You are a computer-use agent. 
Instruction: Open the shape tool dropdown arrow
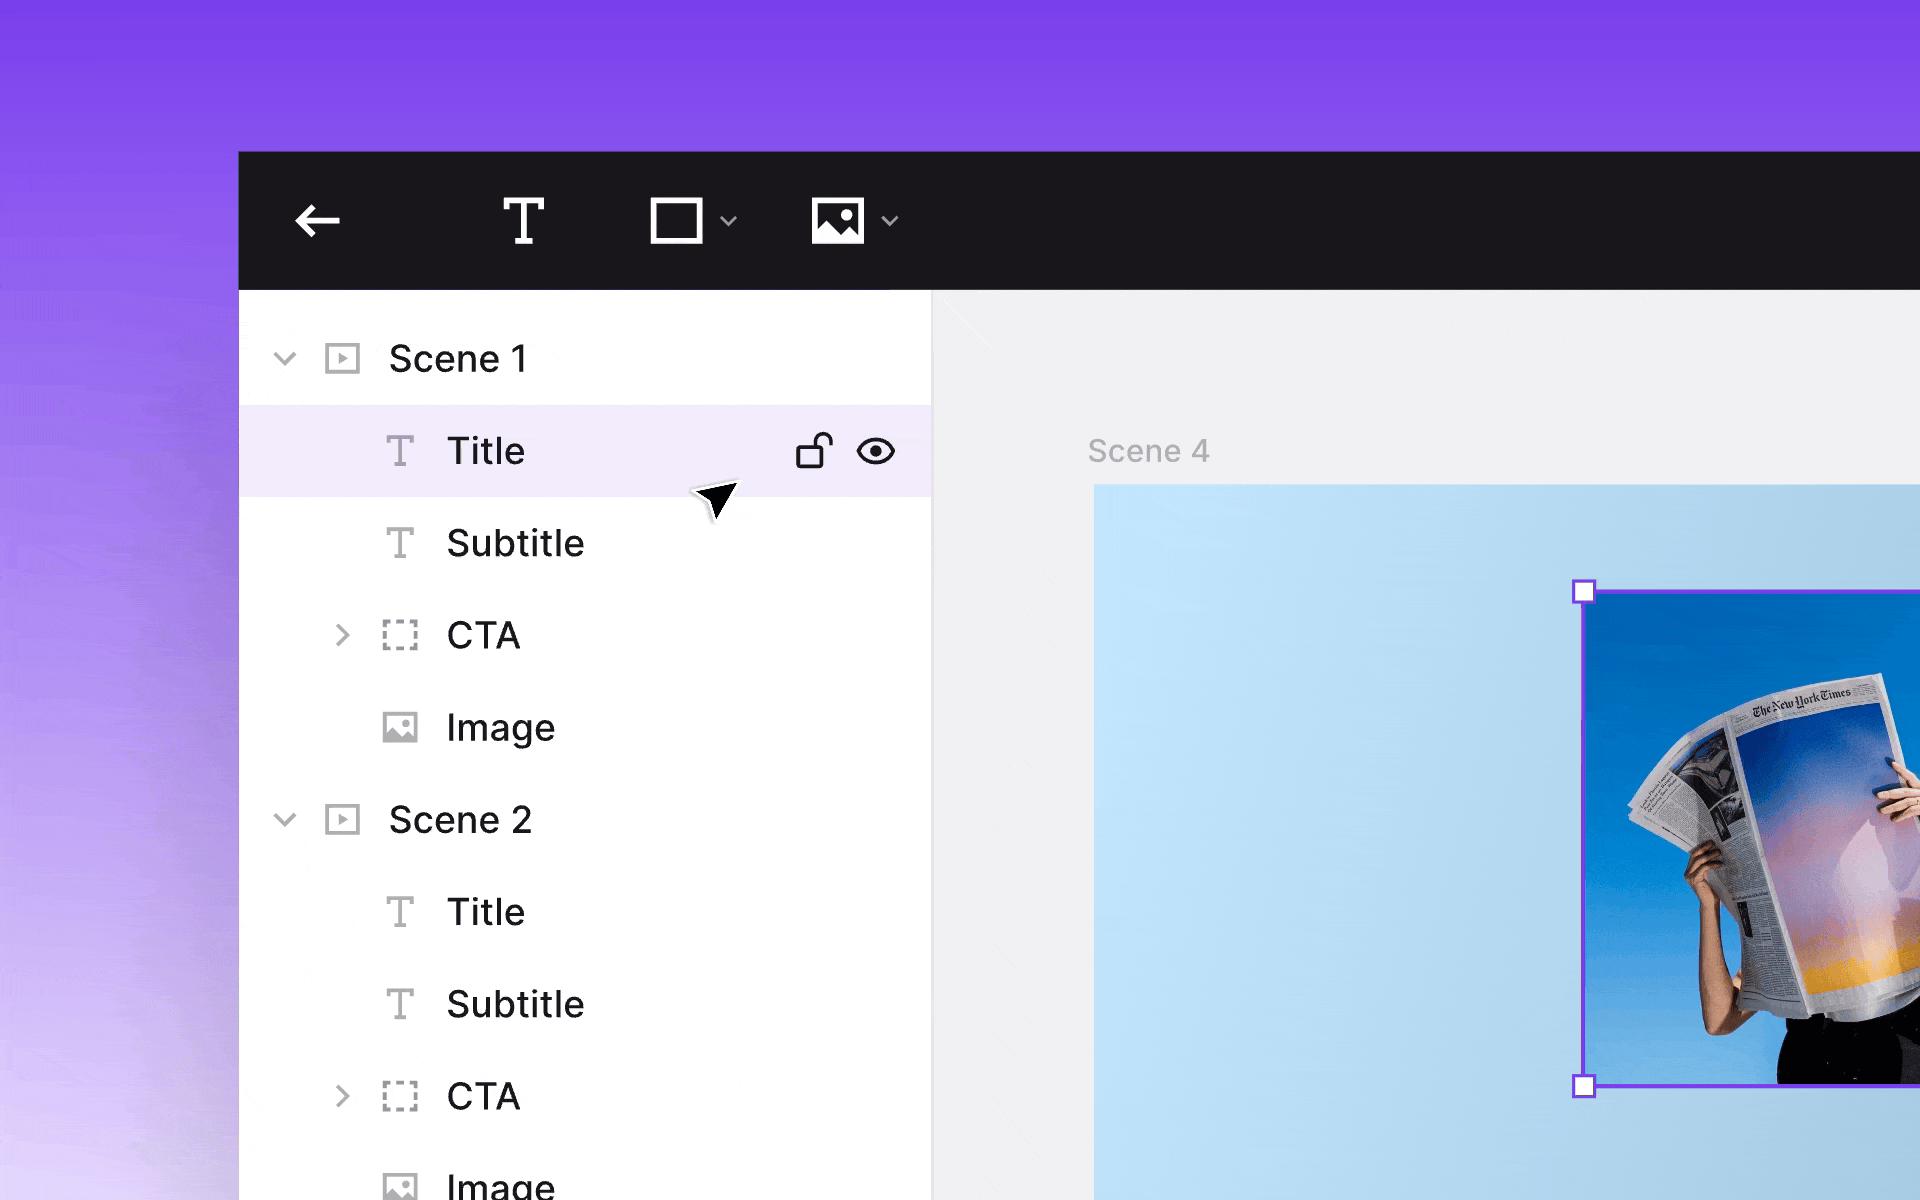click(729, 221)
